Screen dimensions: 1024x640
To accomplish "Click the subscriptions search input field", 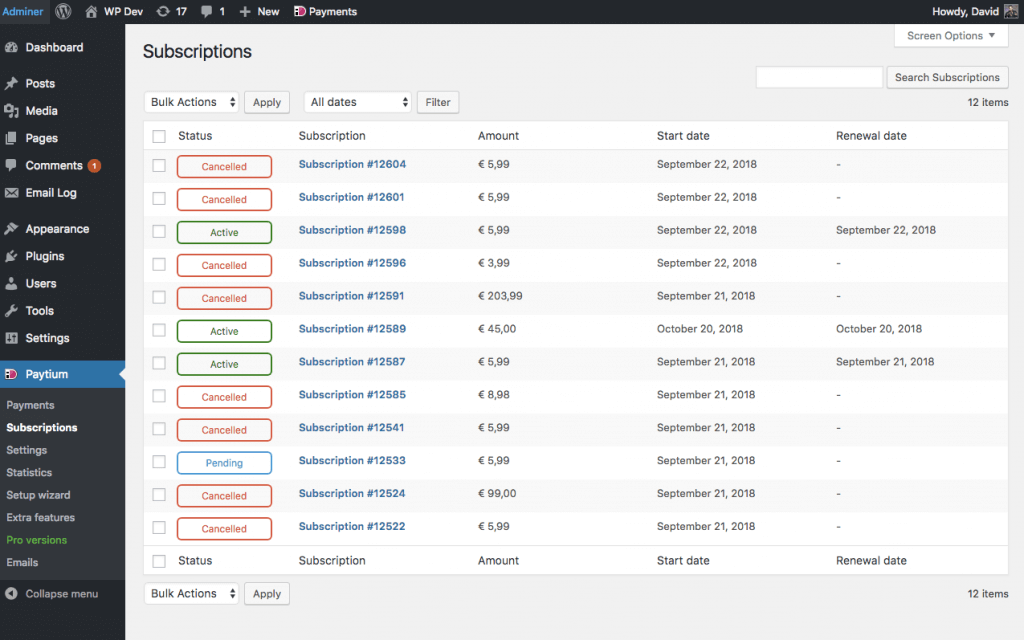I will point(819,77).
